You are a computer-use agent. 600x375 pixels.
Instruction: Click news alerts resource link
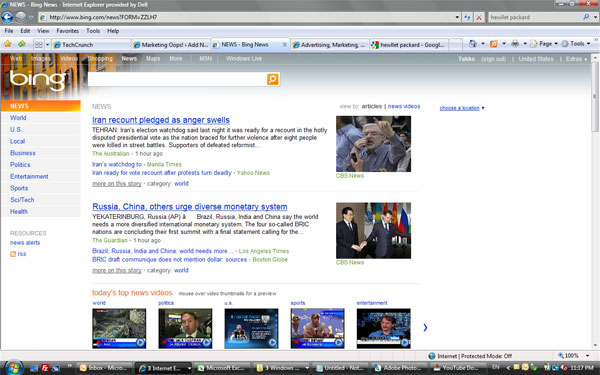25,243
